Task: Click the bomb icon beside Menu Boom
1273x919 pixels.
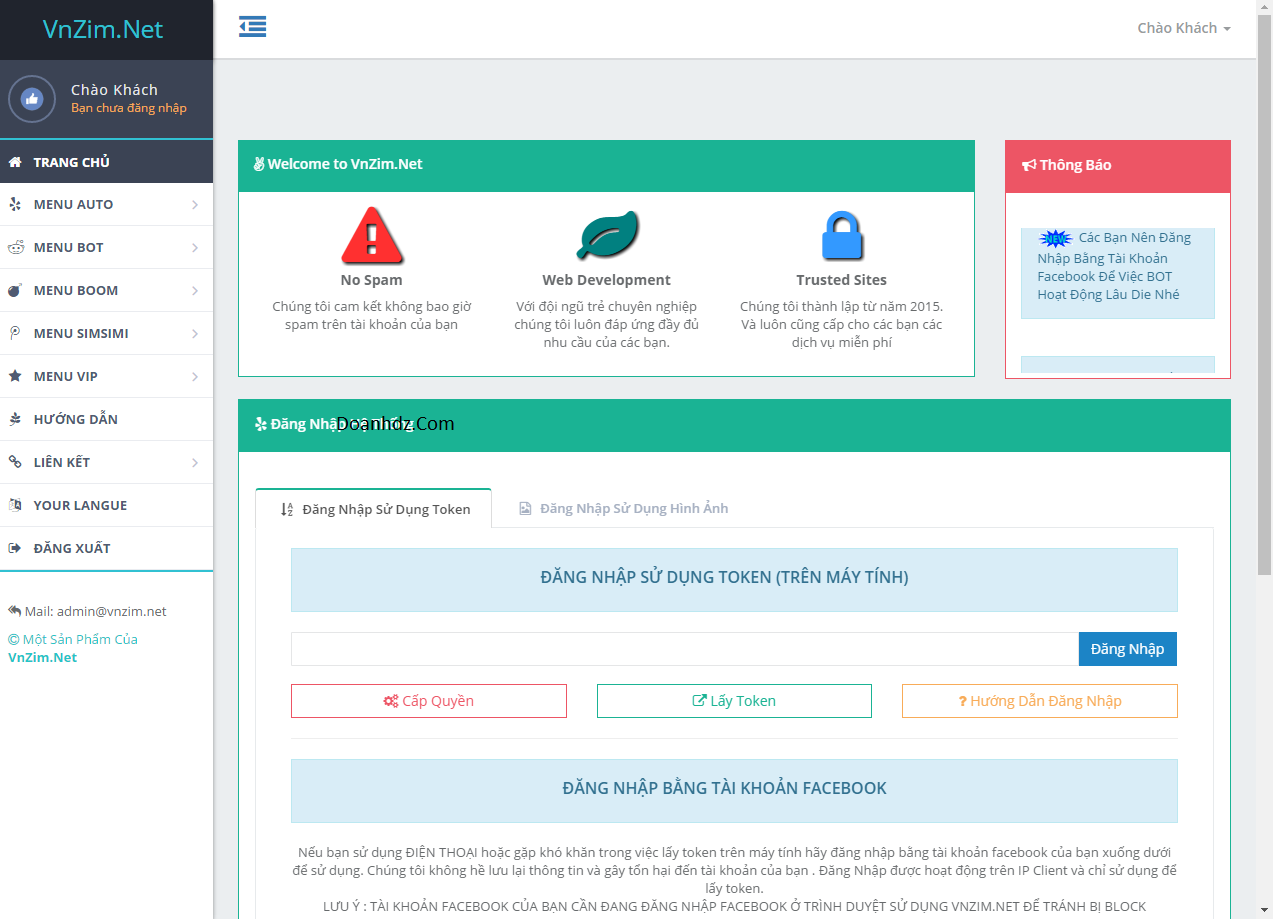Action: pyautogui.click(x=15, y=291)
